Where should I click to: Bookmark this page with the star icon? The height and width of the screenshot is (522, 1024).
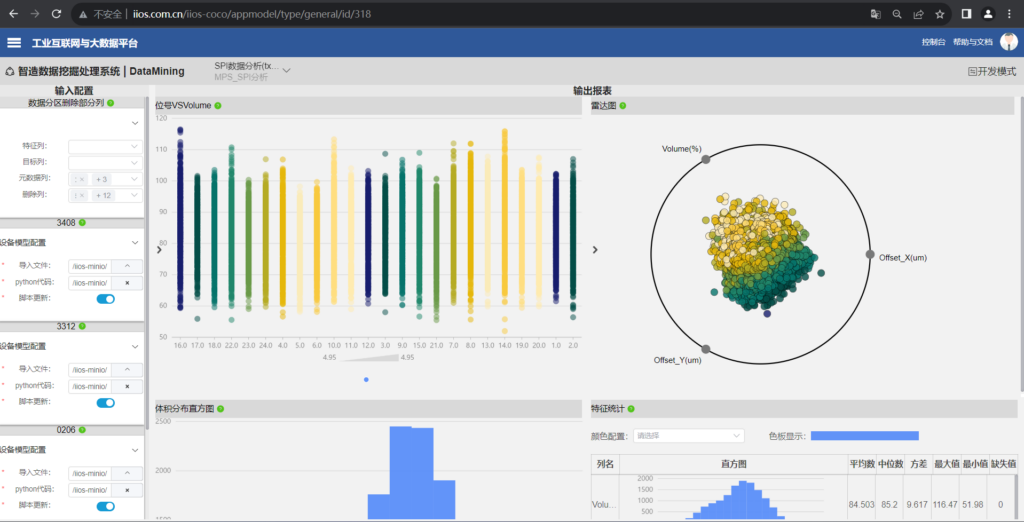click(940, 14)
